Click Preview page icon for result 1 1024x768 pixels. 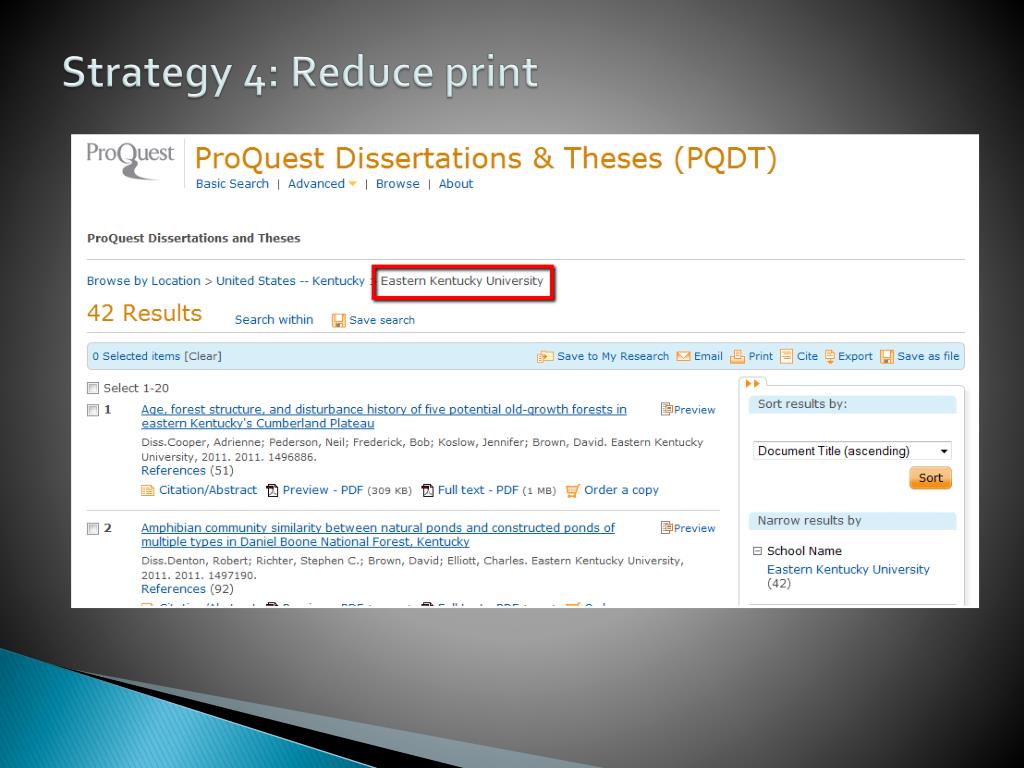(x=667, y=409)
